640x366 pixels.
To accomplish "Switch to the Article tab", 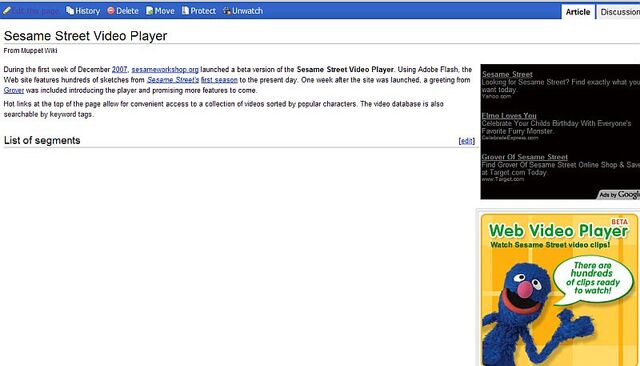I will [578, 12].
